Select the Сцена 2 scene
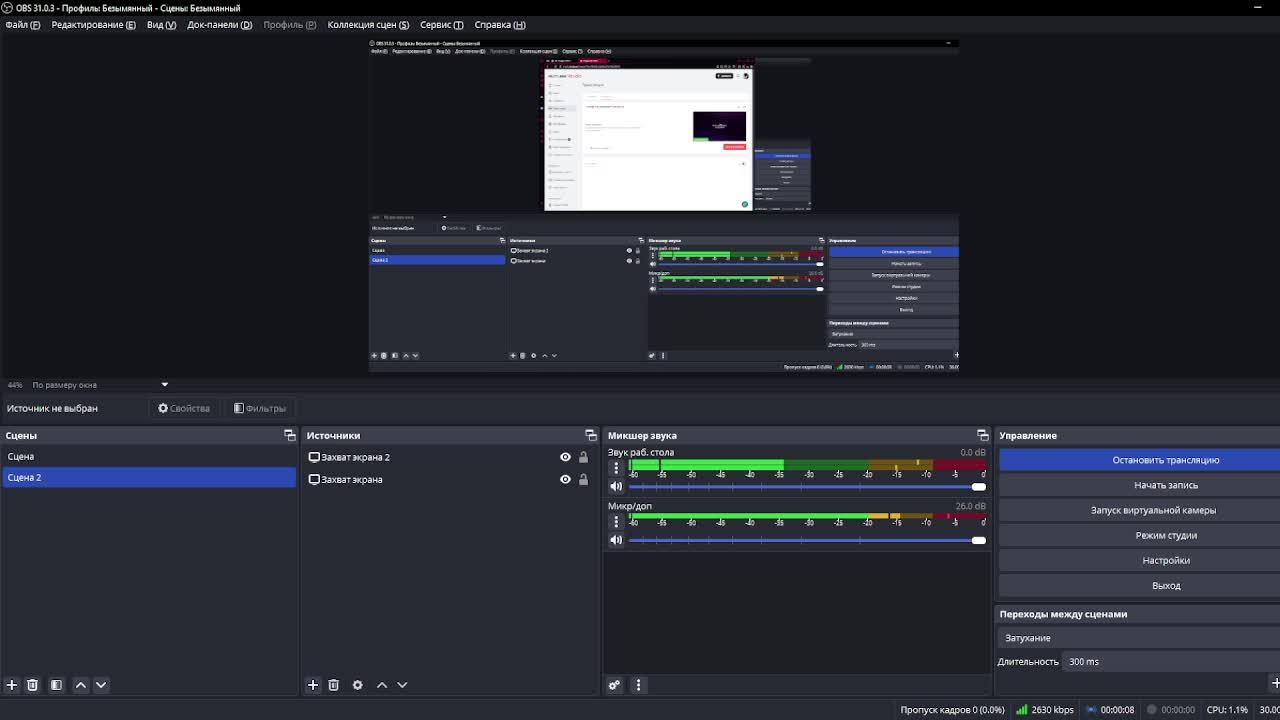 [148, 477]
